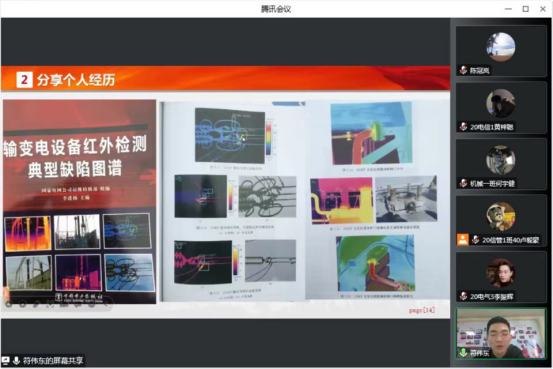Click muted microphone icon on 机械一班 tile
553x369 pixels.
click(x=463, y=183)
